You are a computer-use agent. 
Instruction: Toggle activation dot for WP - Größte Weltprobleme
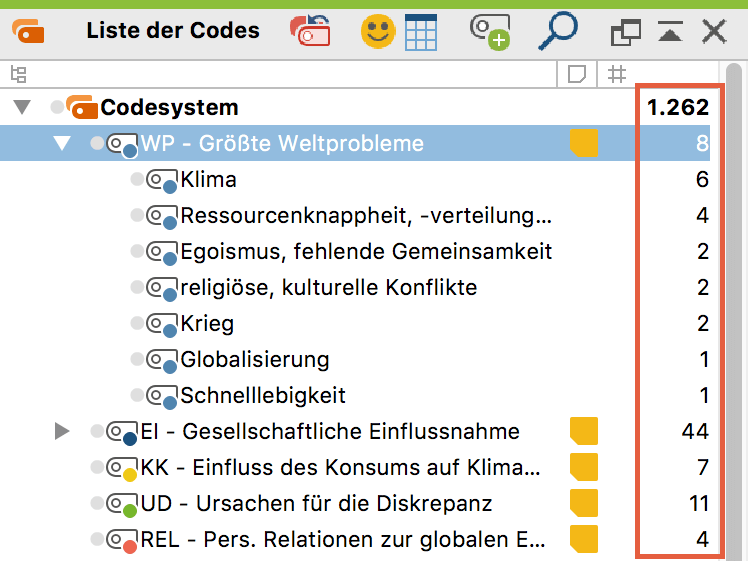click(97, 143)
